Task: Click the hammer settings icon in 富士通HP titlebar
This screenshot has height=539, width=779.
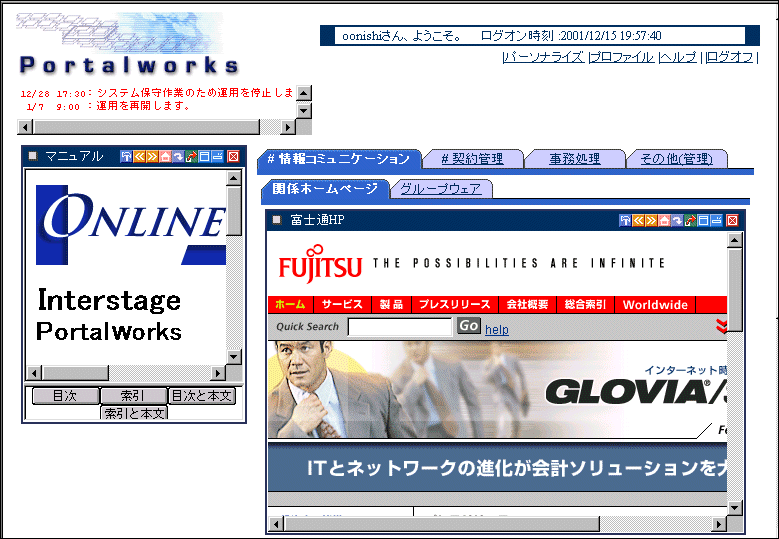Action: point(625,221)
